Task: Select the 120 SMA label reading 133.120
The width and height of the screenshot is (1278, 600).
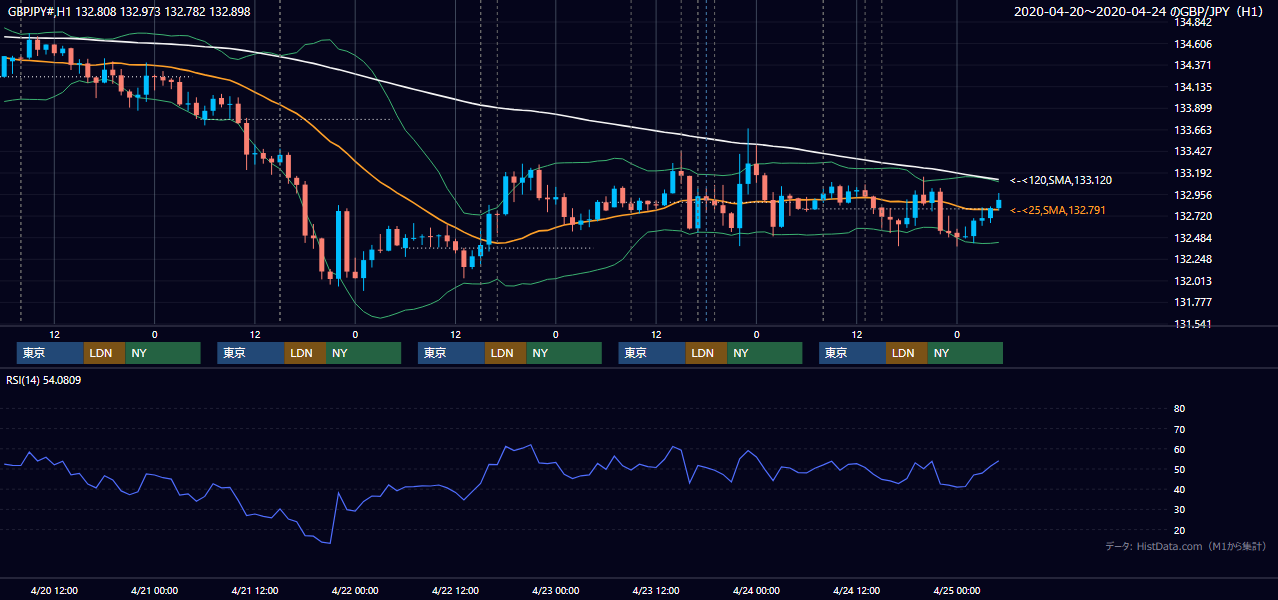Action: (1061, 180)
